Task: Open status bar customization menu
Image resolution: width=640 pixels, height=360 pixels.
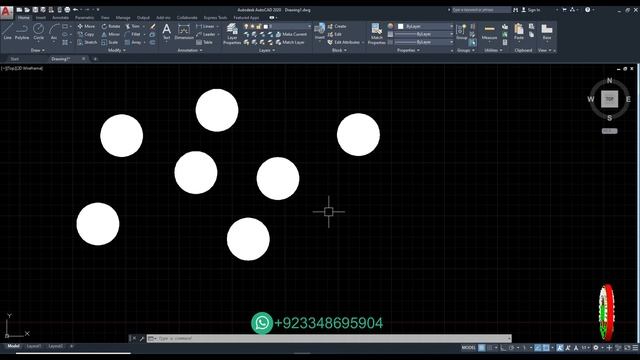Action: coord(635,348)
